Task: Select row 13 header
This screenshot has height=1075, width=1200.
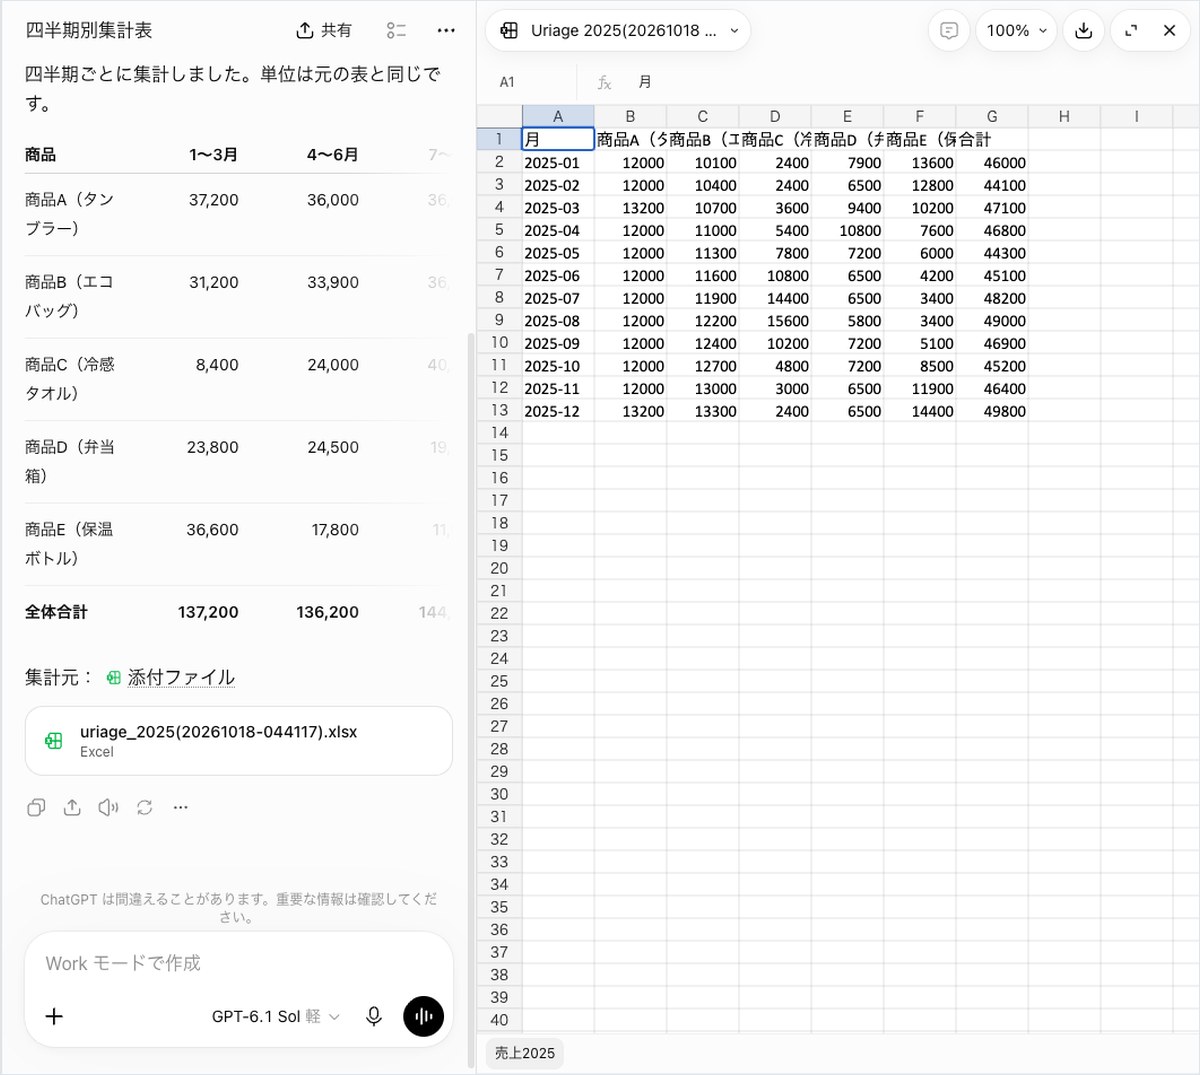Action: (x=499, y=410)
